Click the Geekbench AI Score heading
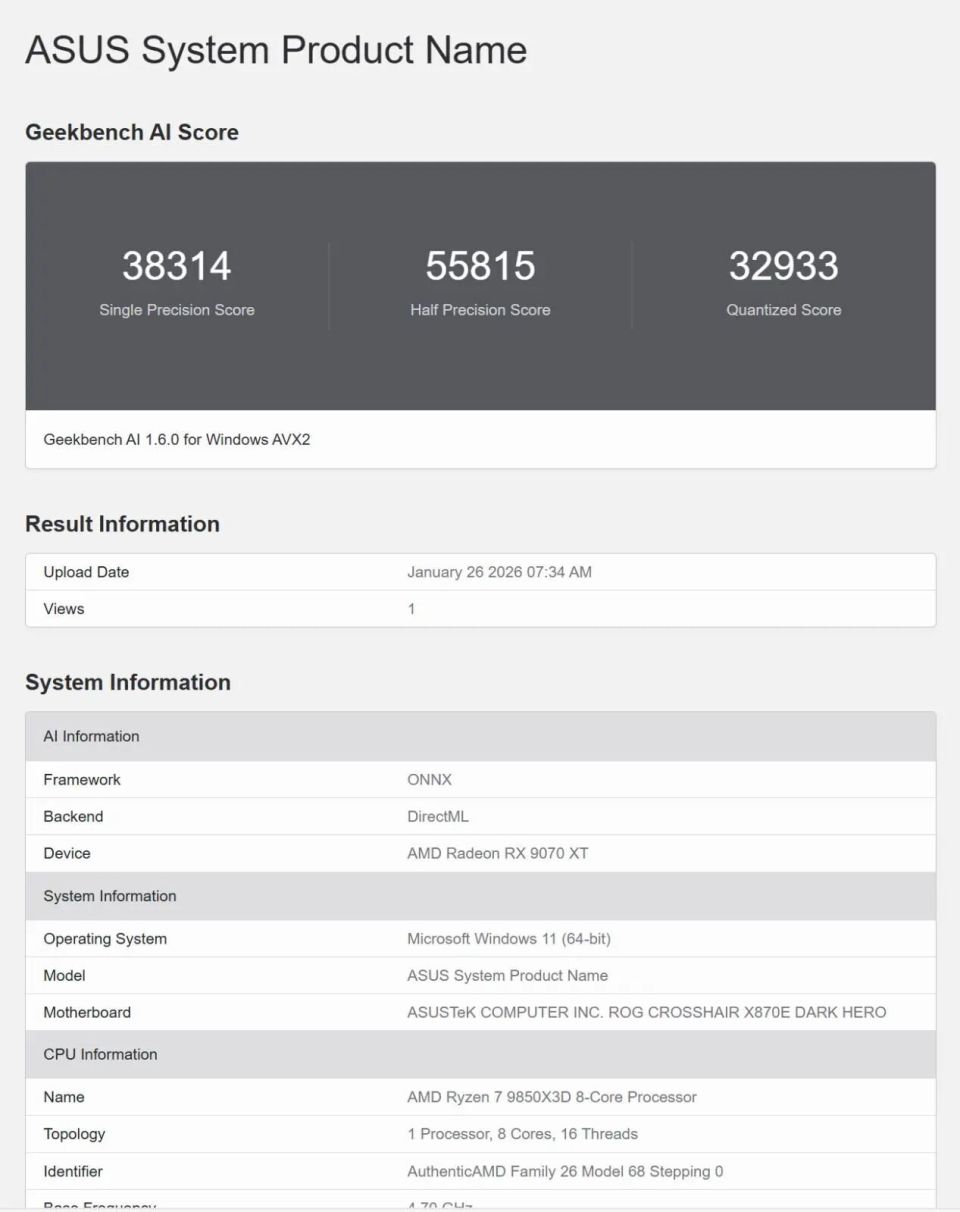The image size is (960, 1212). click(x=132, y=132)
